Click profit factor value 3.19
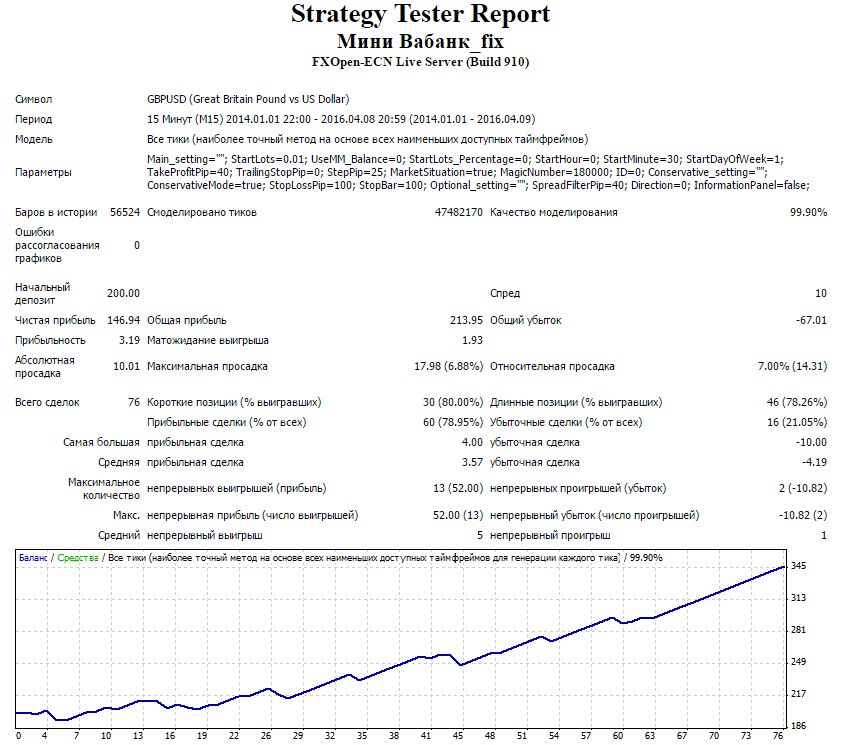 point(129,340)
